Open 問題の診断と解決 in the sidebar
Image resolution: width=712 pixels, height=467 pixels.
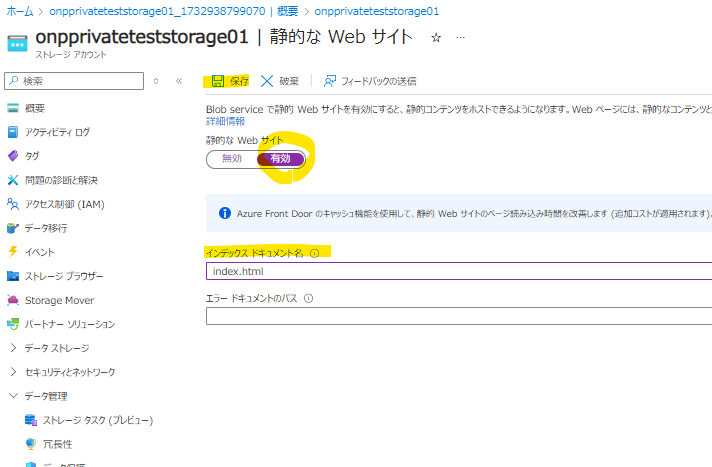coord(61,180)
